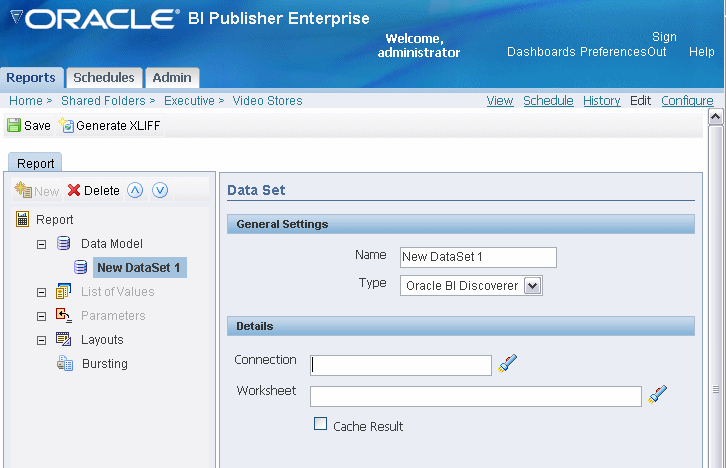Select New DataSet 1 tree item

point(139,268)
